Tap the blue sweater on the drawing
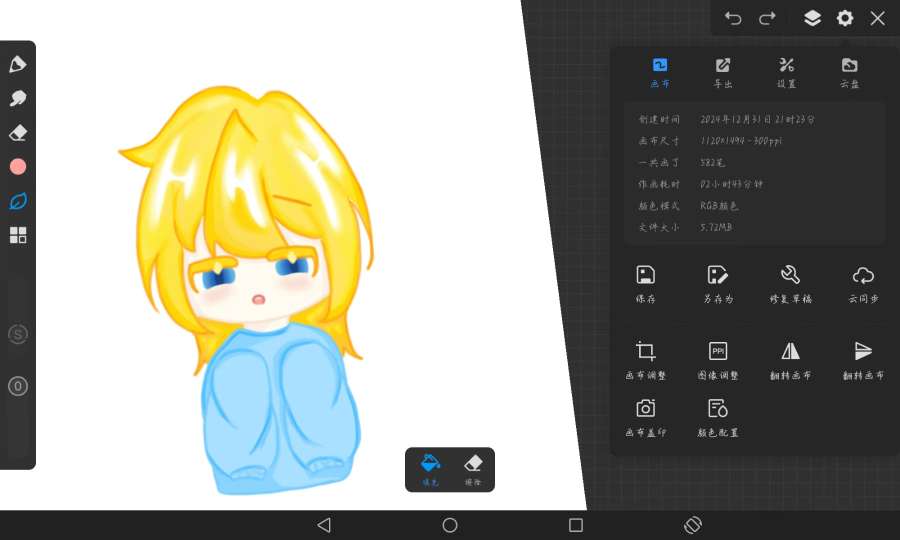900x540 pixels. (x=280, y=407)
